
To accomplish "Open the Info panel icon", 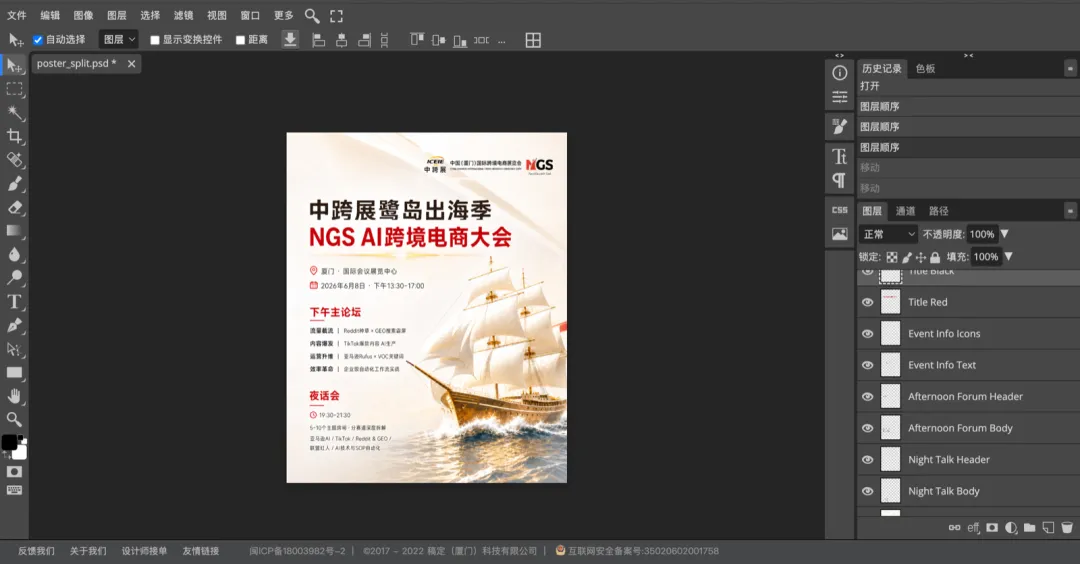I will pyautogui.click(x=840, y=72).
